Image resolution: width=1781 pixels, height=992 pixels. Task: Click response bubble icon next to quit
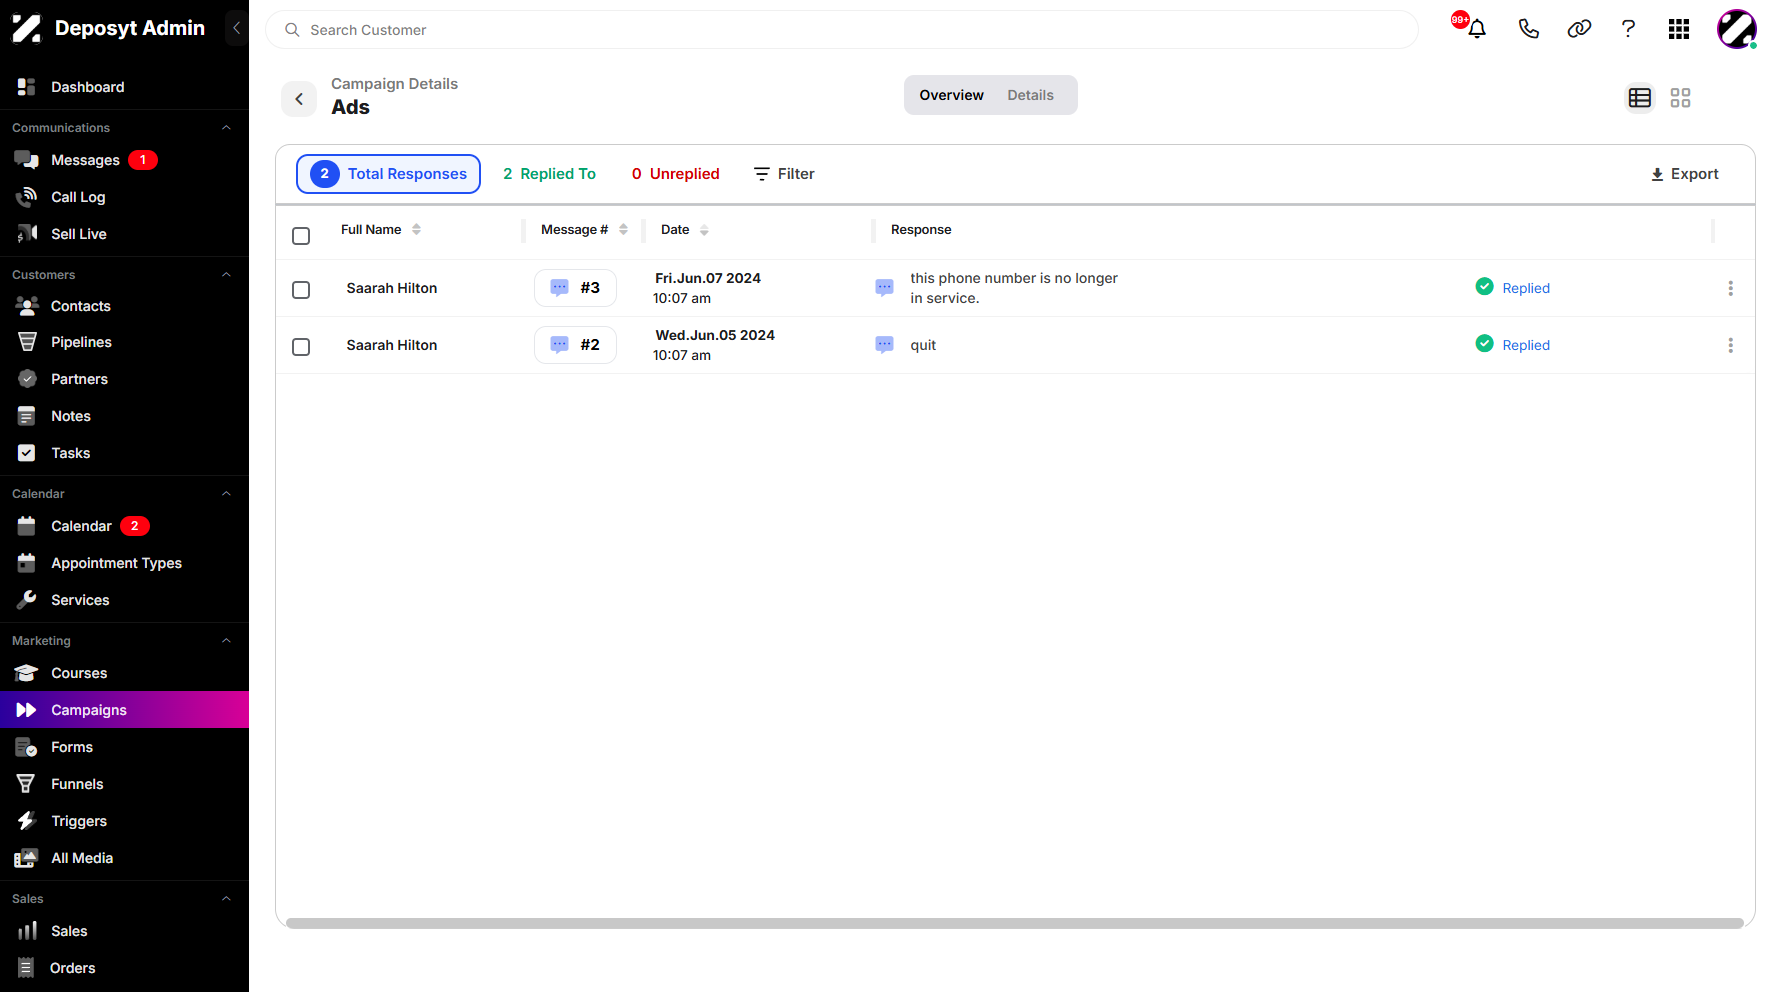[884, 345]
